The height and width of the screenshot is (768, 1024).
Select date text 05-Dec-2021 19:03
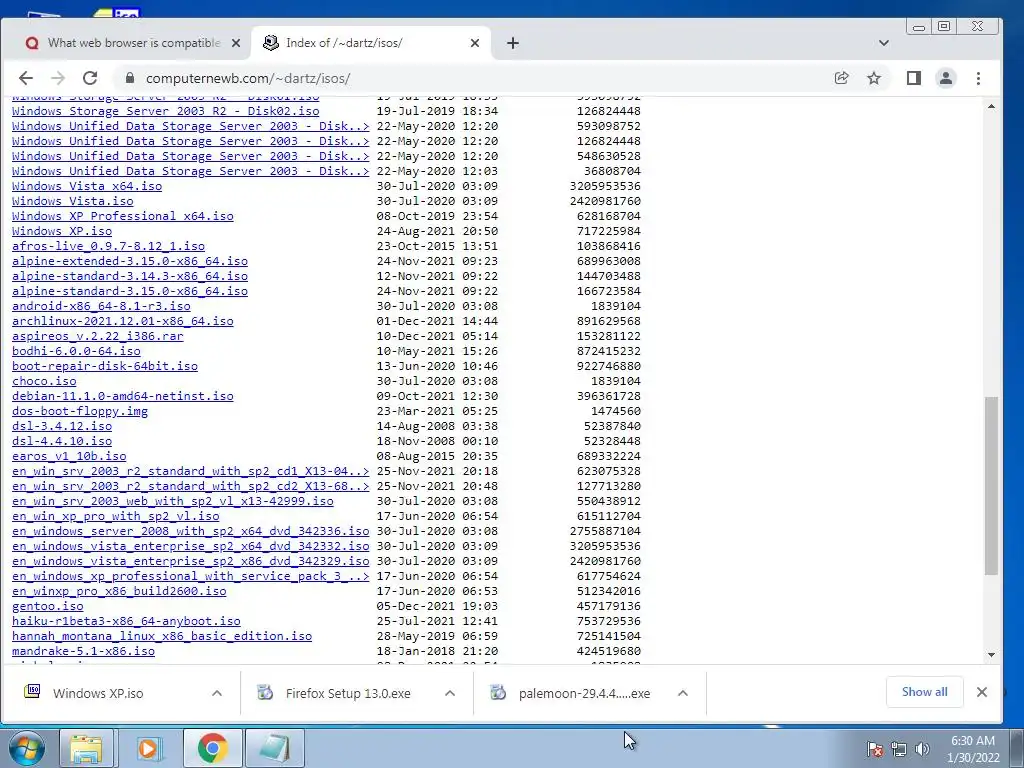(x=437, y=607)
